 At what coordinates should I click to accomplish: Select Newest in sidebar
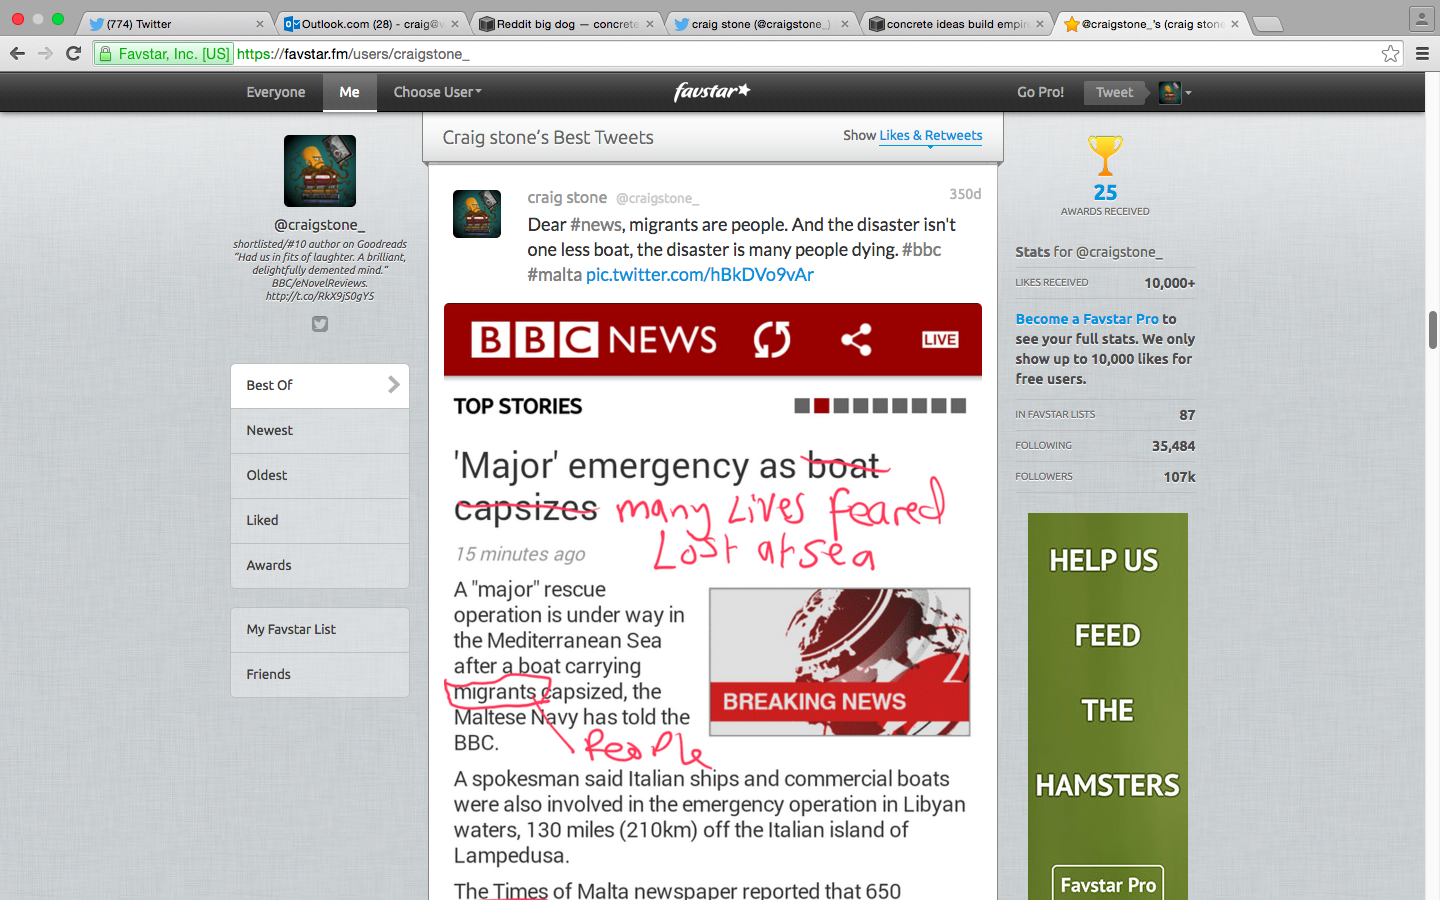[x=320, y=430]
